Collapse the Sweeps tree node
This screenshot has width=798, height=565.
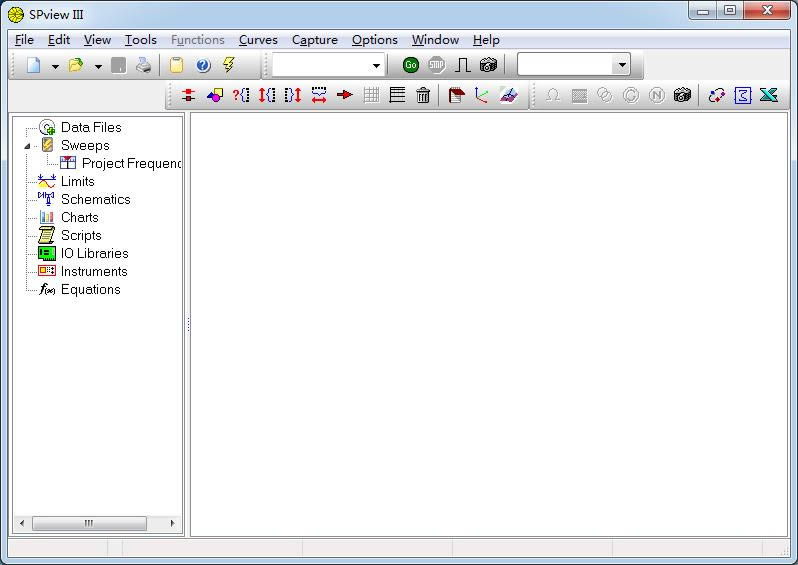pyautogui.click(x=28, y=146)
